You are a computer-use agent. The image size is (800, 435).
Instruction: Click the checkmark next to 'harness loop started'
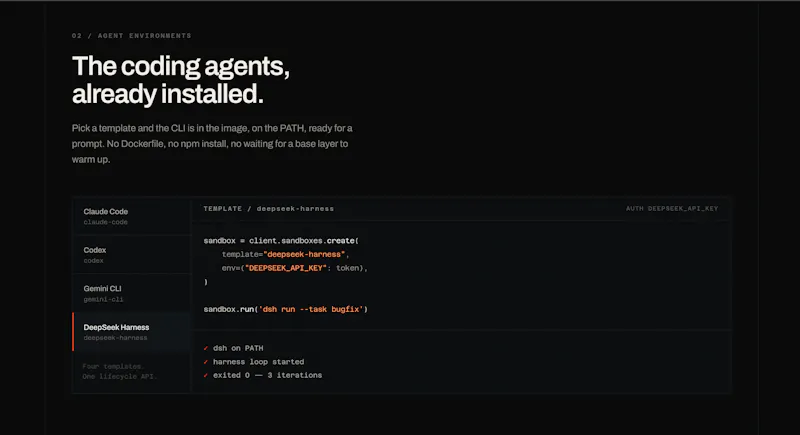(206, 362)
